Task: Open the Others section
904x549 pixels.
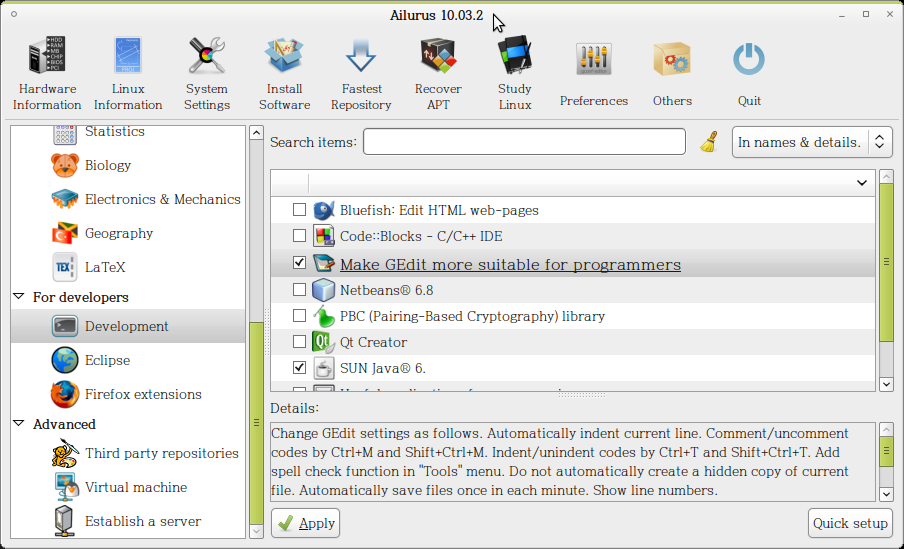Action: pos(672,73)
